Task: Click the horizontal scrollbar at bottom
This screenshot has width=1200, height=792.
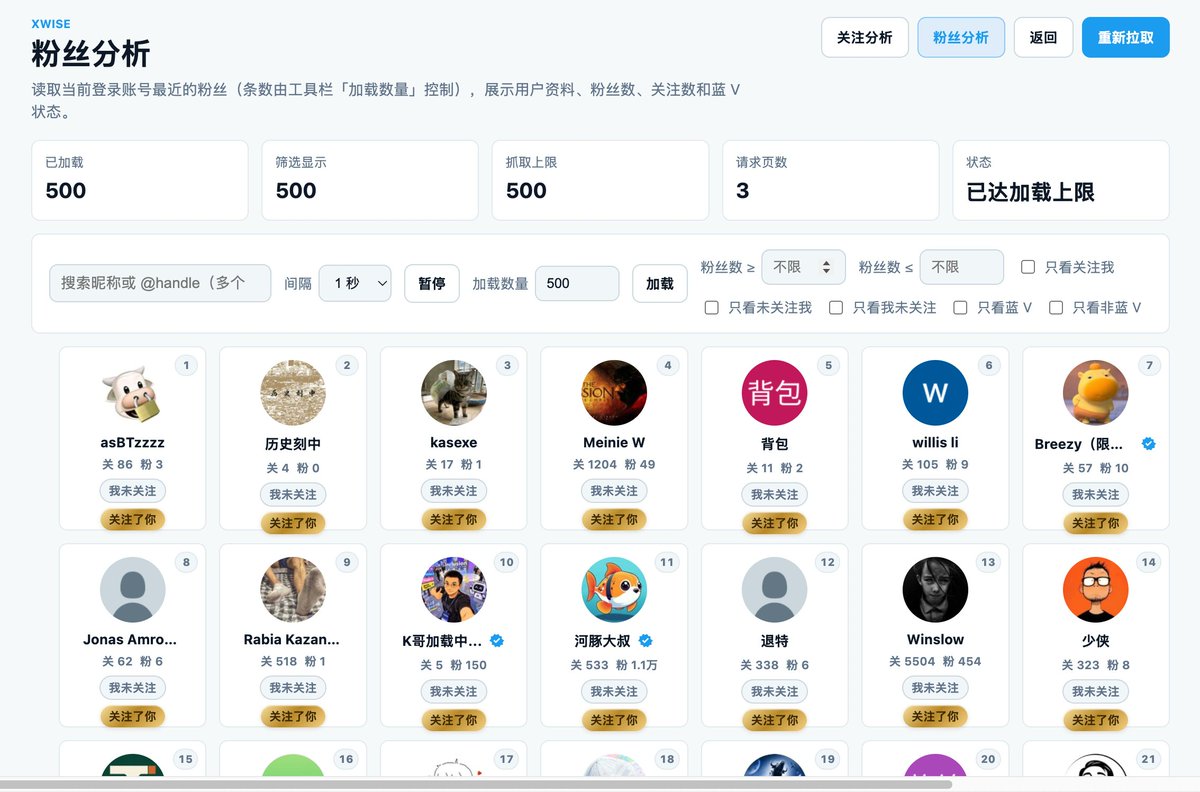Action: [476, 785]
